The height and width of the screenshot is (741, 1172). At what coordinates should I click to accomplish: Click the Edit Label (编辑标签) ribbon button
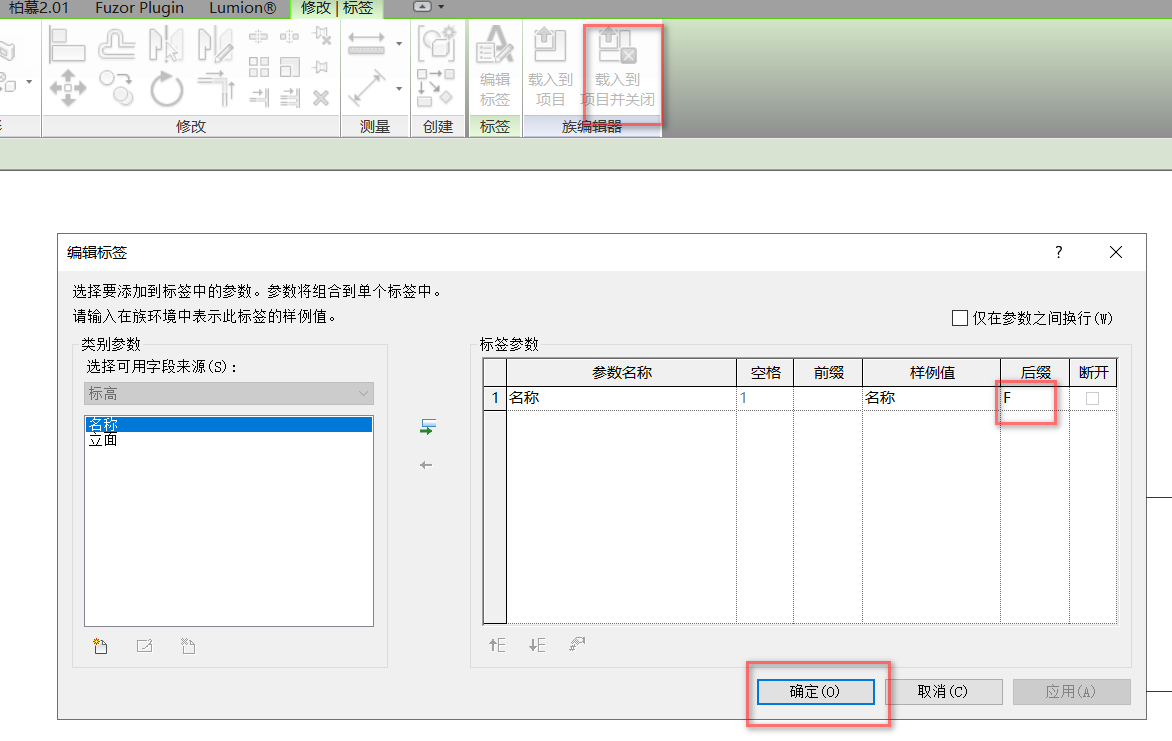point(495,66)
